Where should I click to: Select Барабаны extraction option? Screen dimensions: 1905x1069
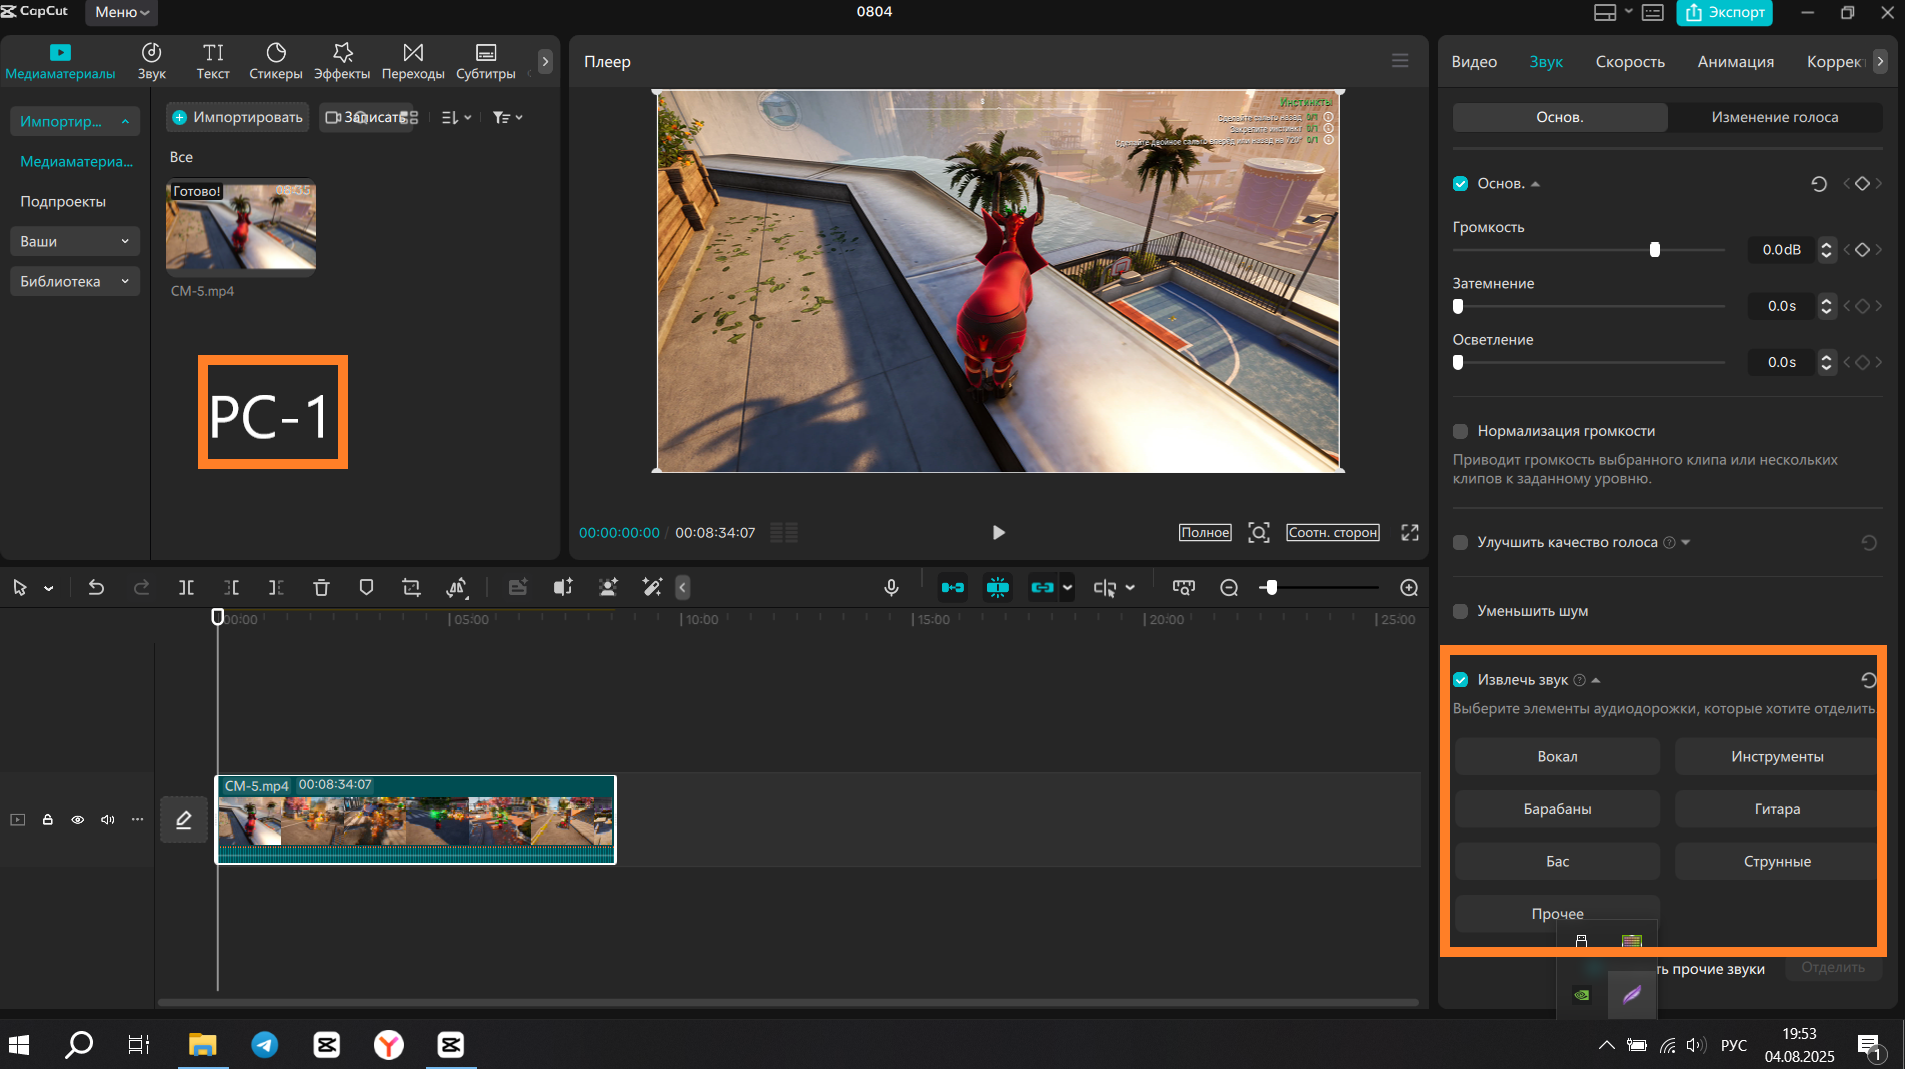[x=1557, y=808]
